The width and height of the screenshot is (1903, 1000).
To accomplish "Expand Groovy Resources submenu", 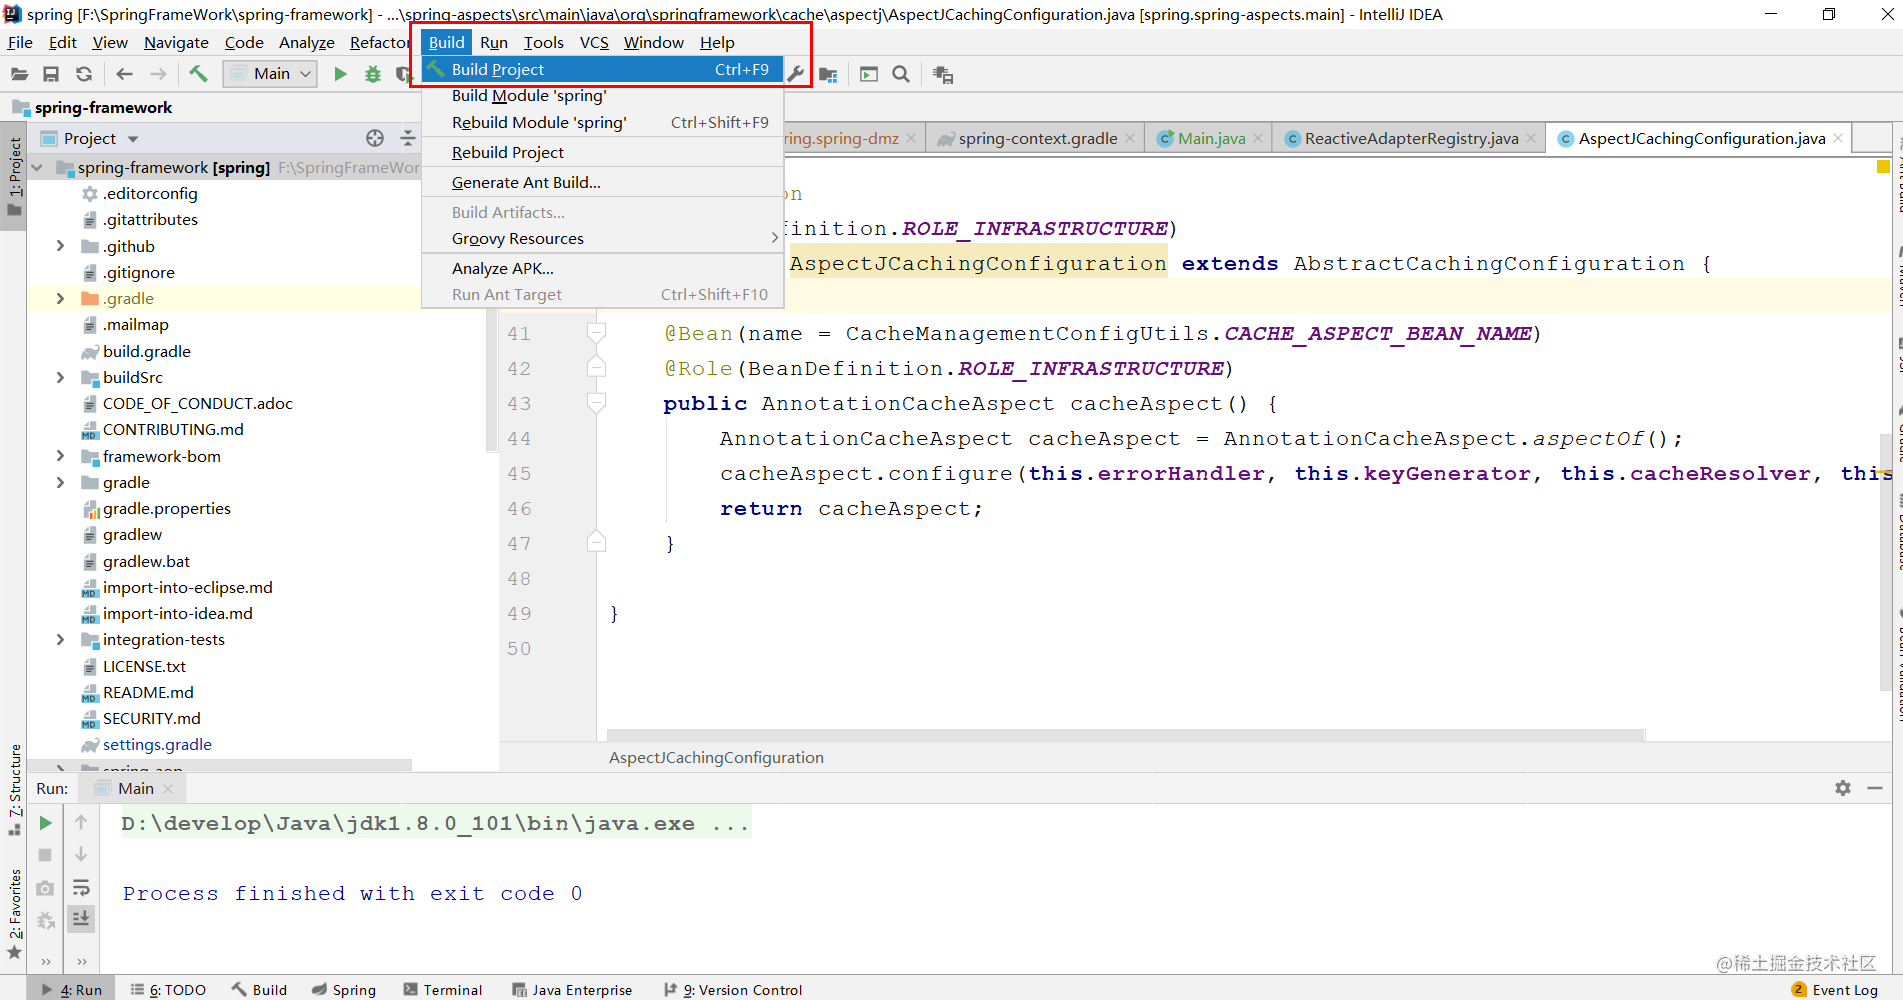I will pos(603,238).
